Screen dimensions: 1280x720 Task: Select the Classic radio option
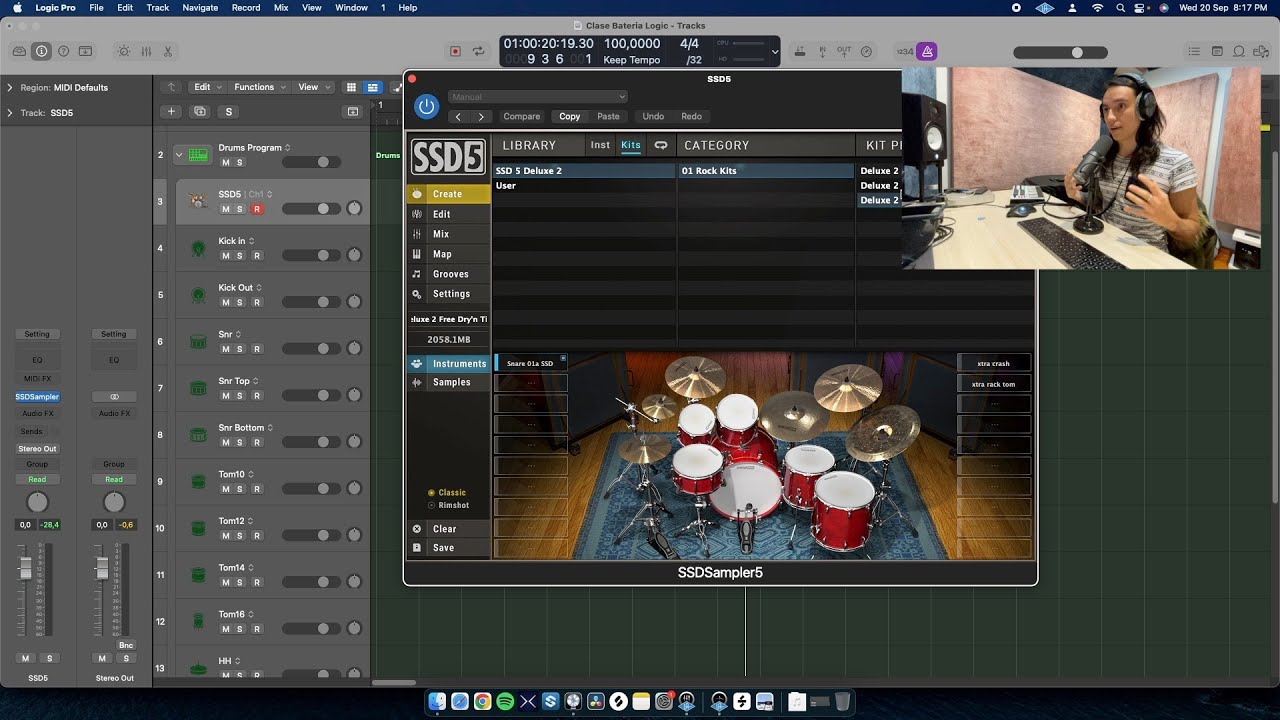(x=447, y=492)
